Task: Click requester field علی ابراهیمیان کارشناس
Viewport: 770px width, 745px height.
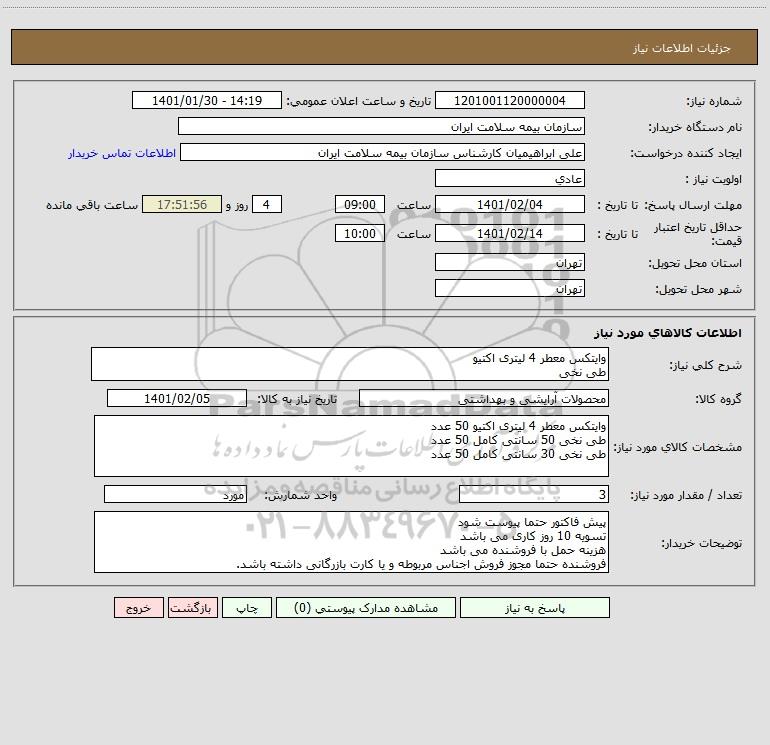Action: (x=382, y=152)
